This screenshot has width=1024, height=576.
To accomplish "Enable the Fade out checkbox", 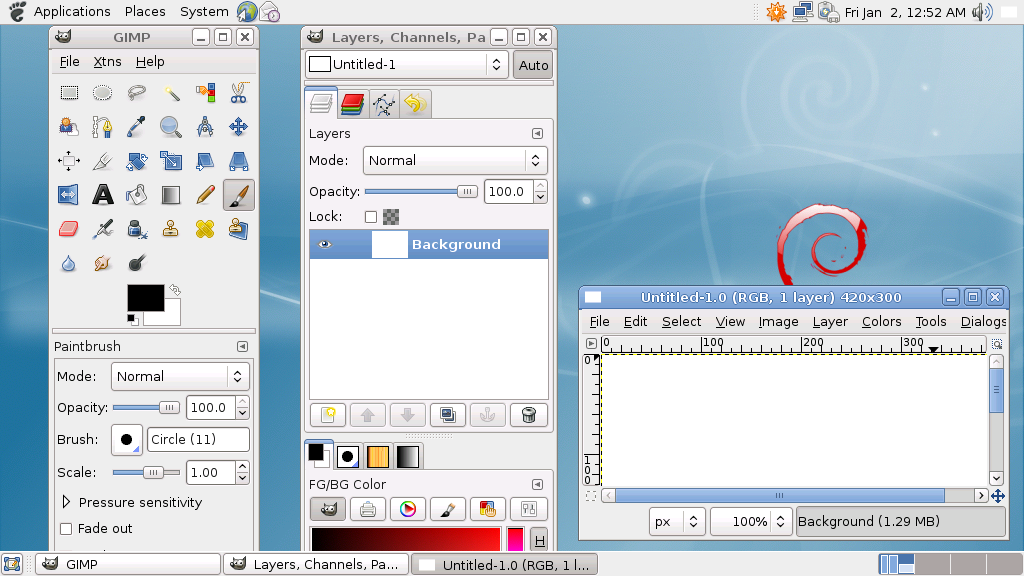I will pos(66,529).
